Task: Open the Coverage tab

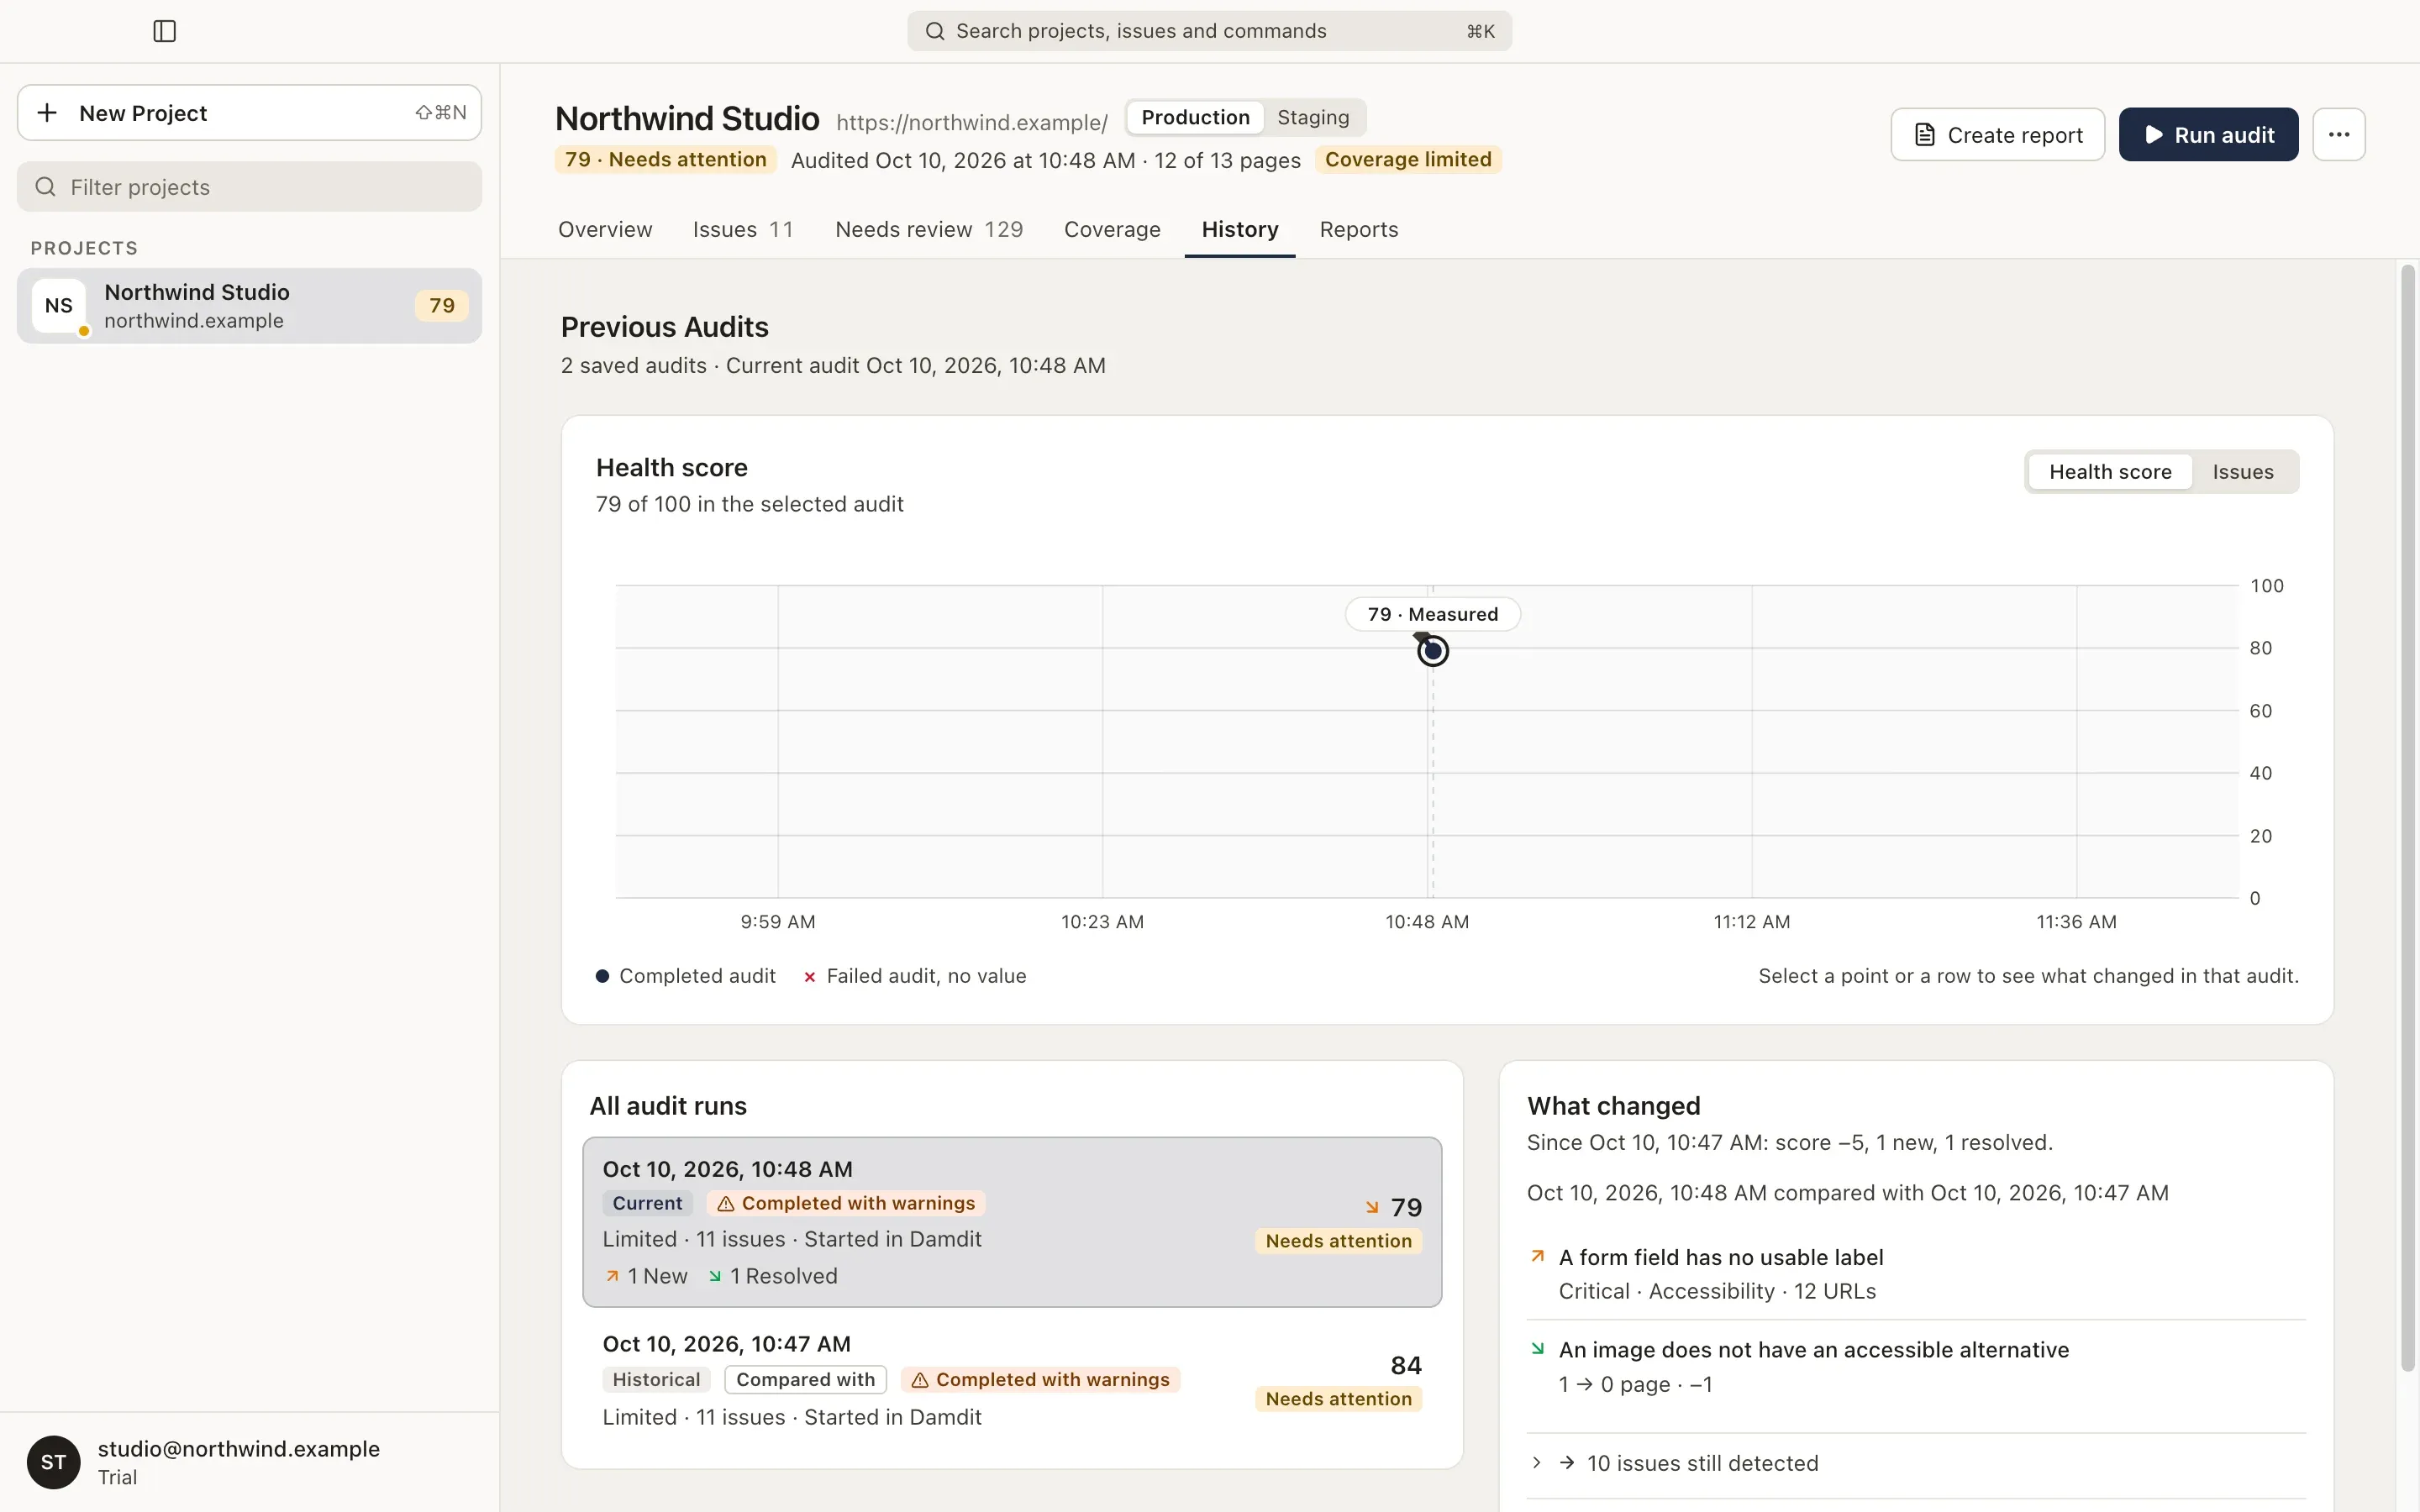Action: (x=1112, y=229)
